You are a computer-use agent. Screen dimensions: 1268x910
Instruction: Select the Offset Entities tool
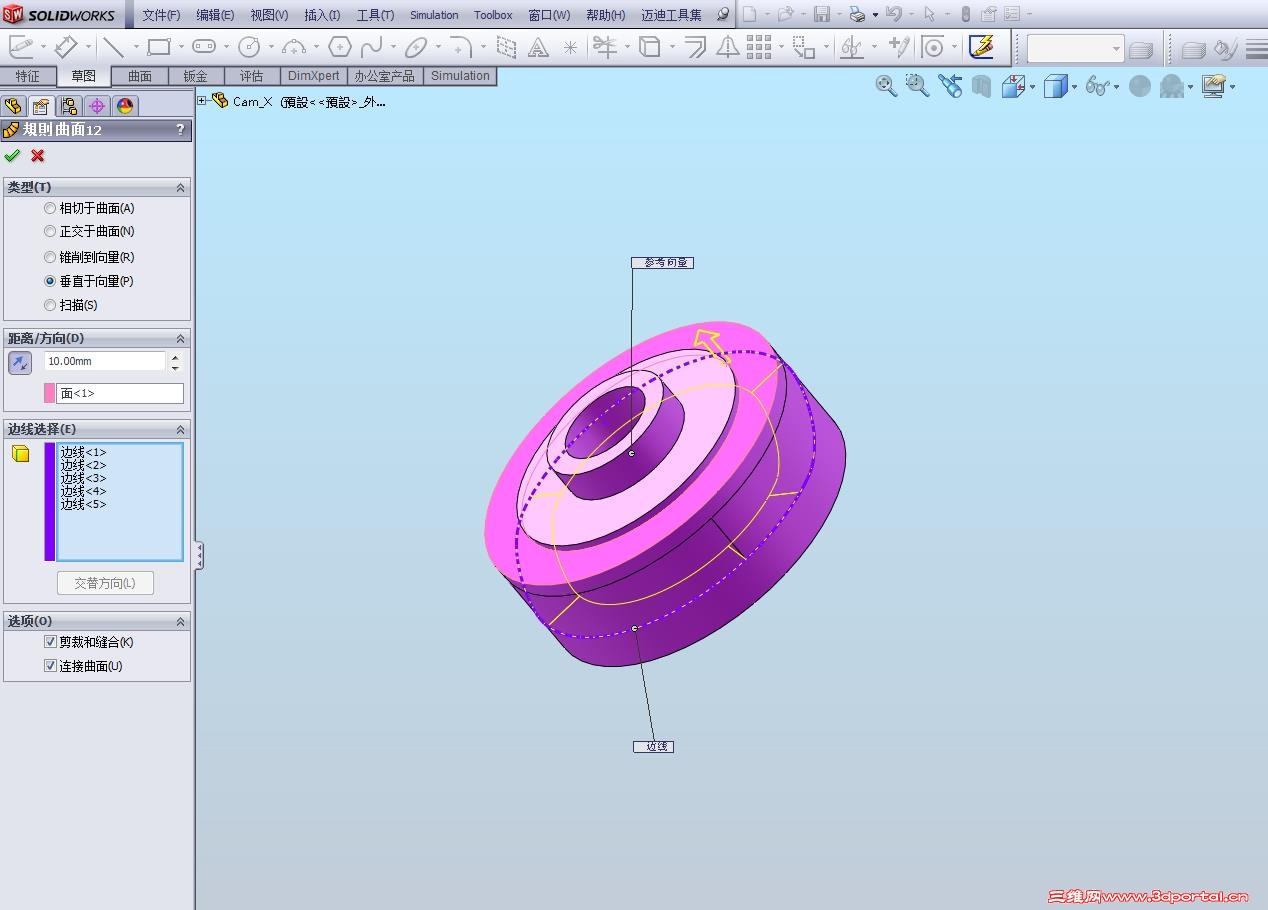click(696, 46)
